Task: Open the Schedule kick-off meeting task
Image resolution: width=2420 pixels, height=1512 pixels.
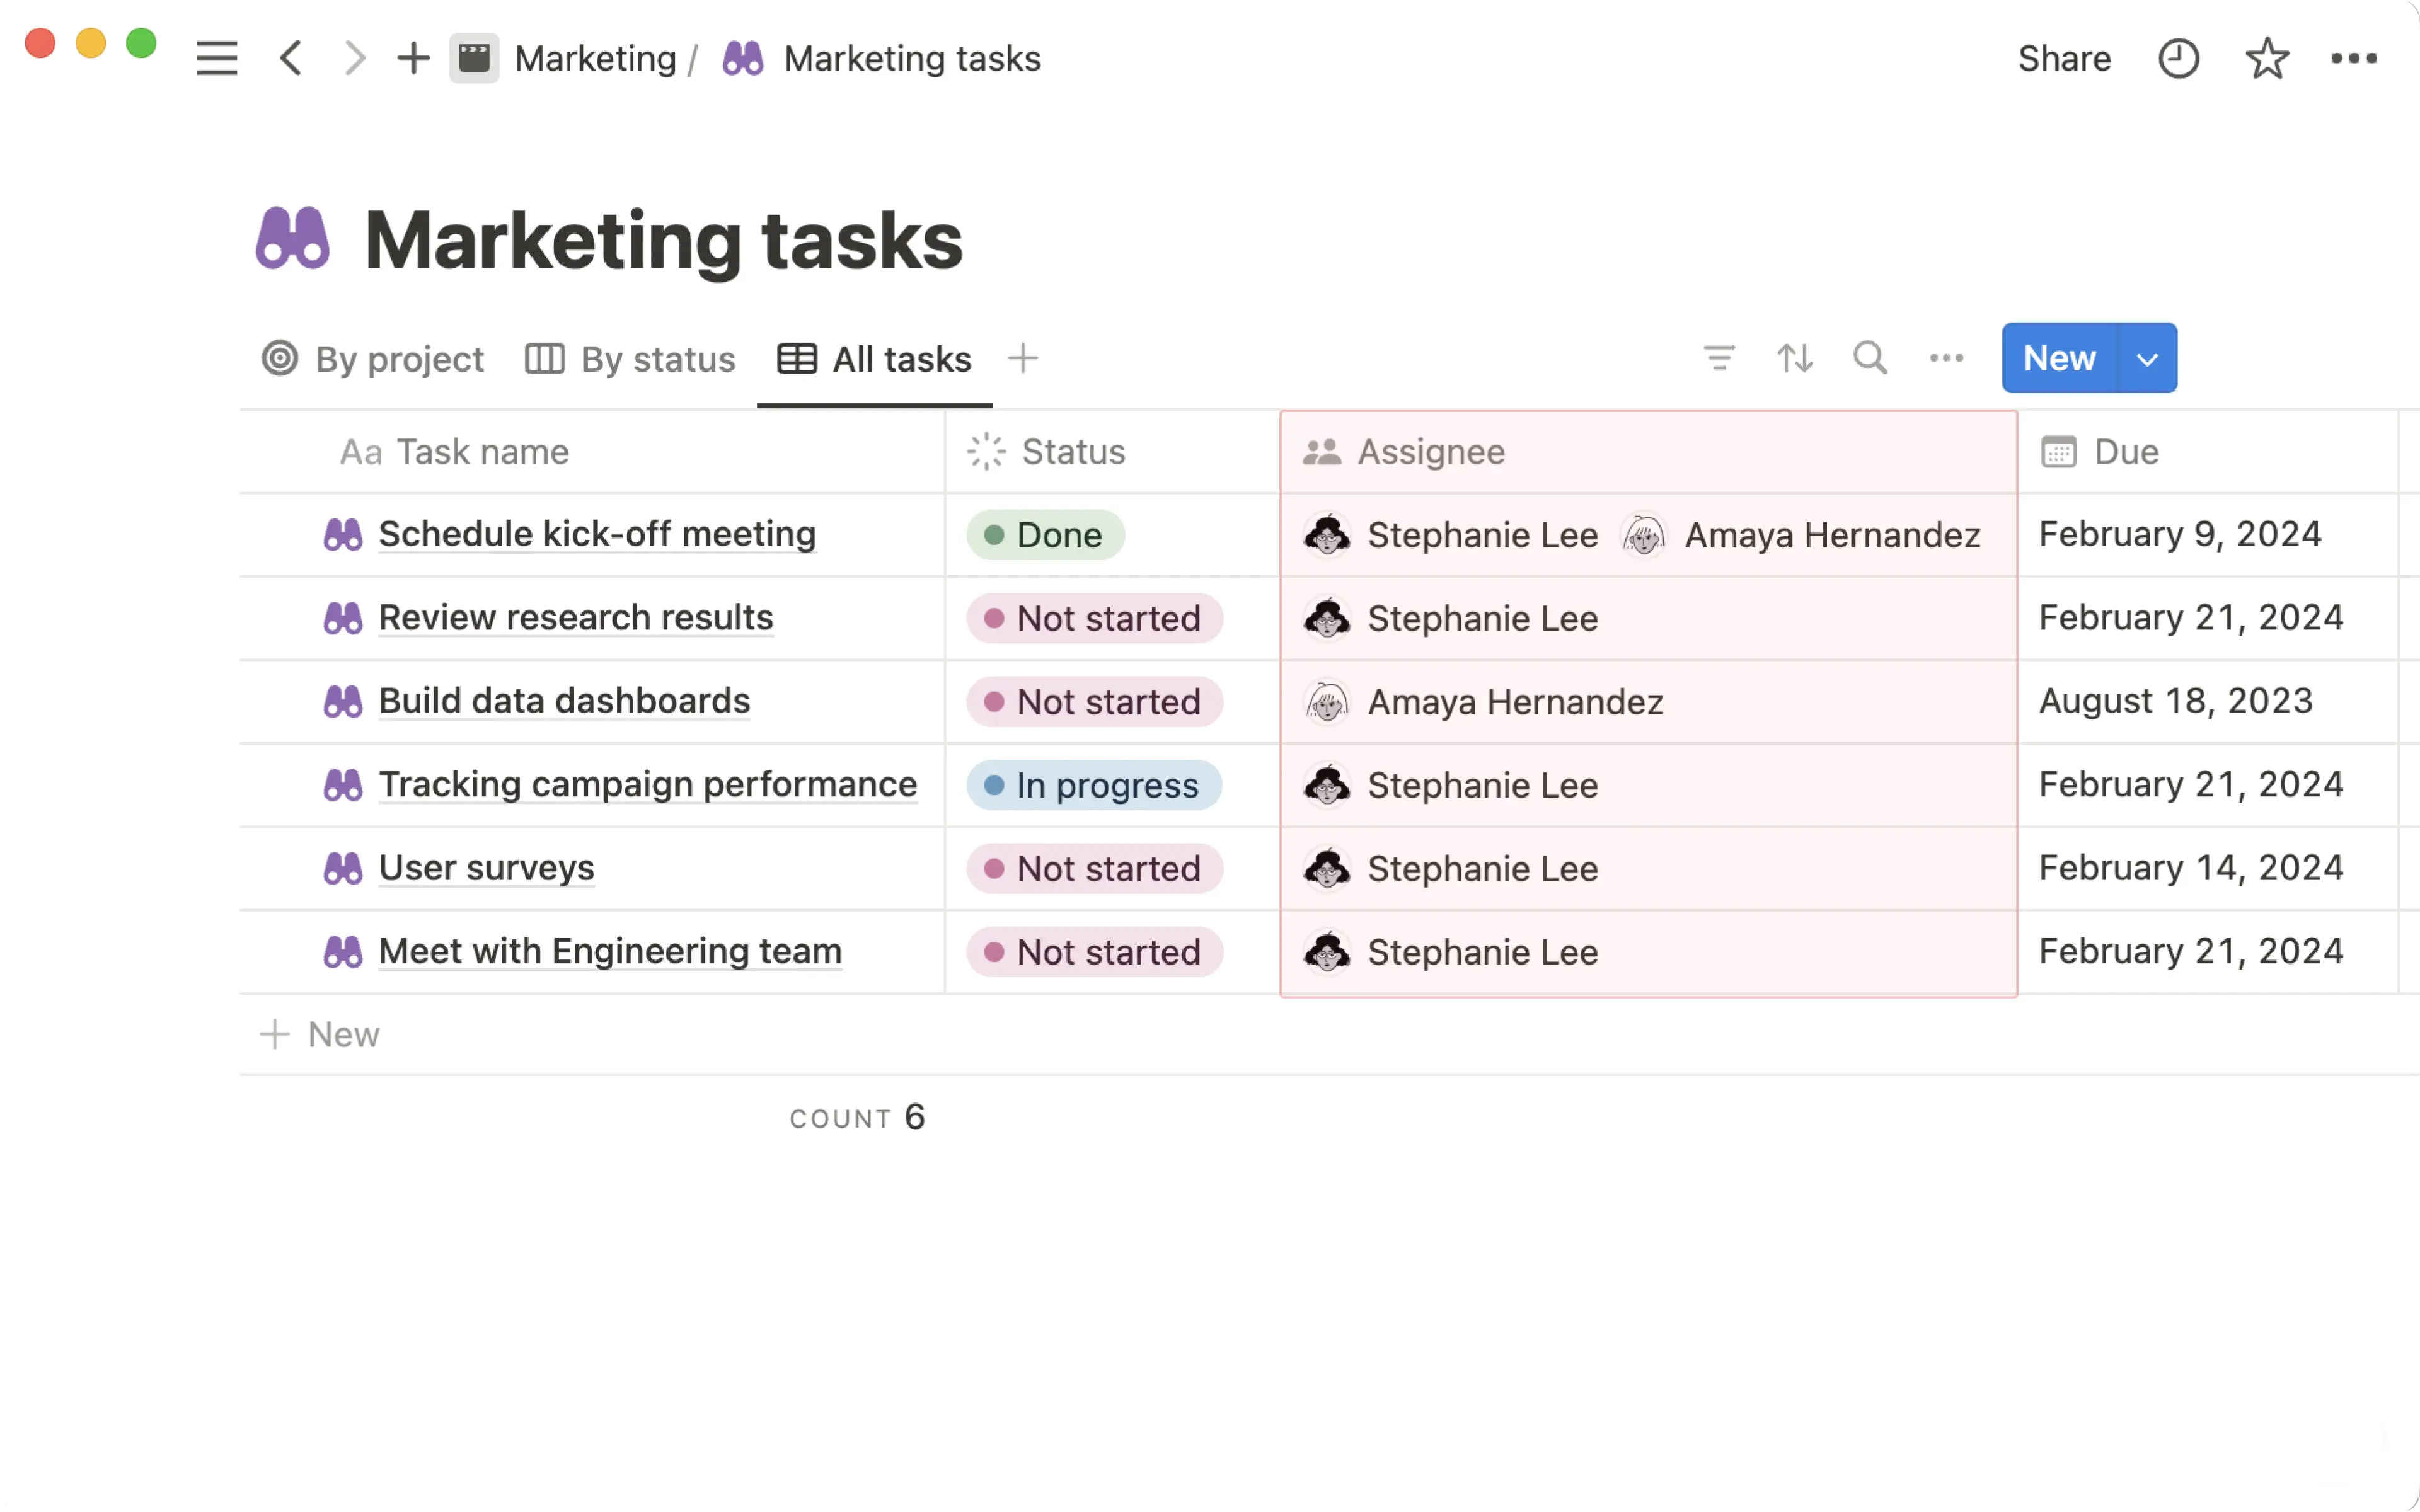Action: pyautogui.click(x=597, y=534)
